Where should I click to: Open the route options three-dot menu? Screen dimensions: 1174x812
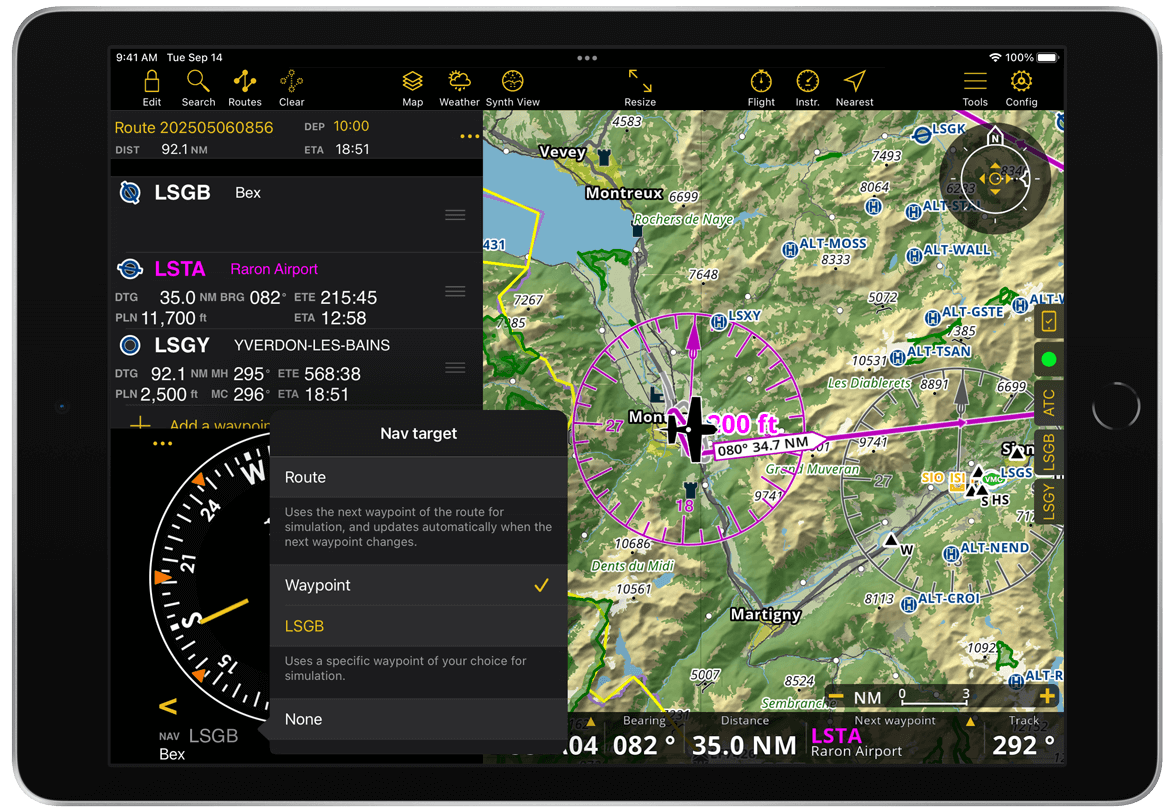point(469,136)
